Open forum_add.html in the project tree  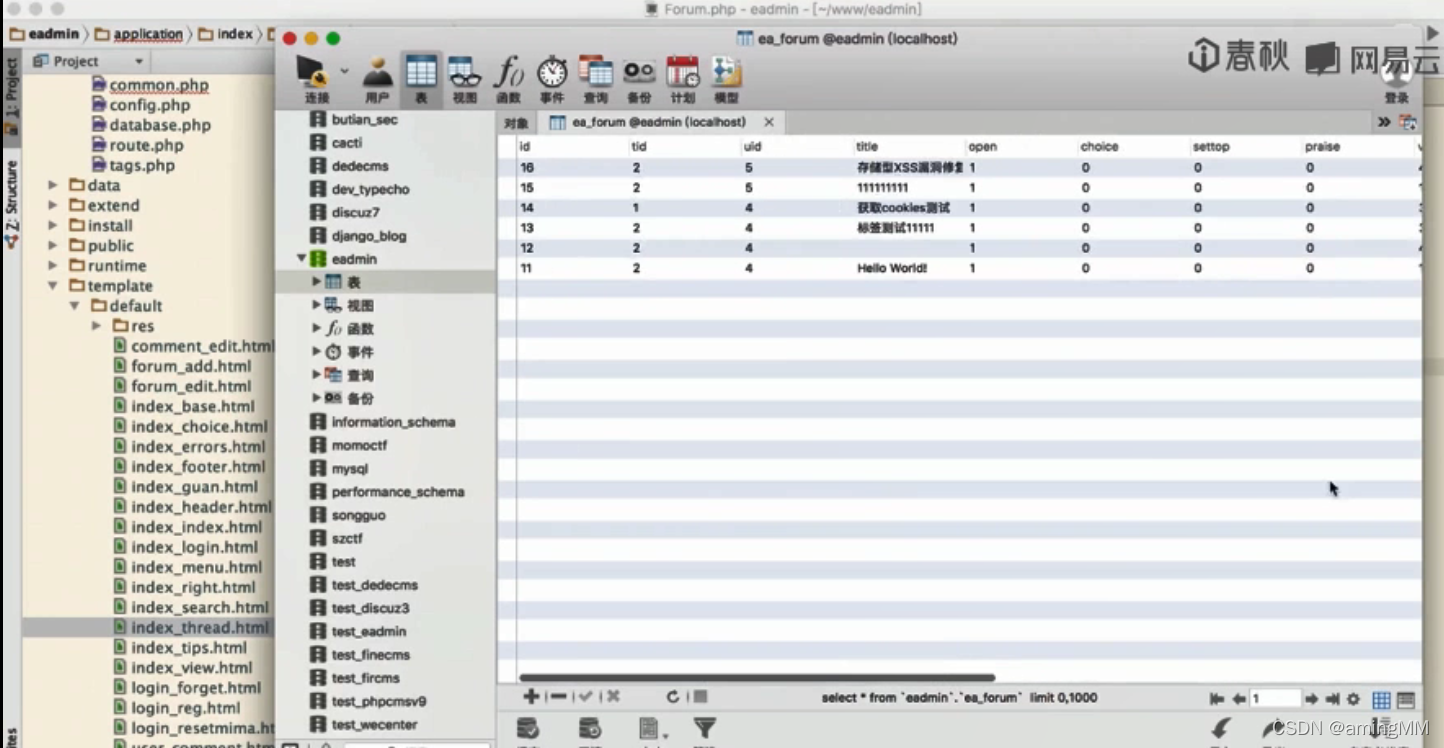191,366
